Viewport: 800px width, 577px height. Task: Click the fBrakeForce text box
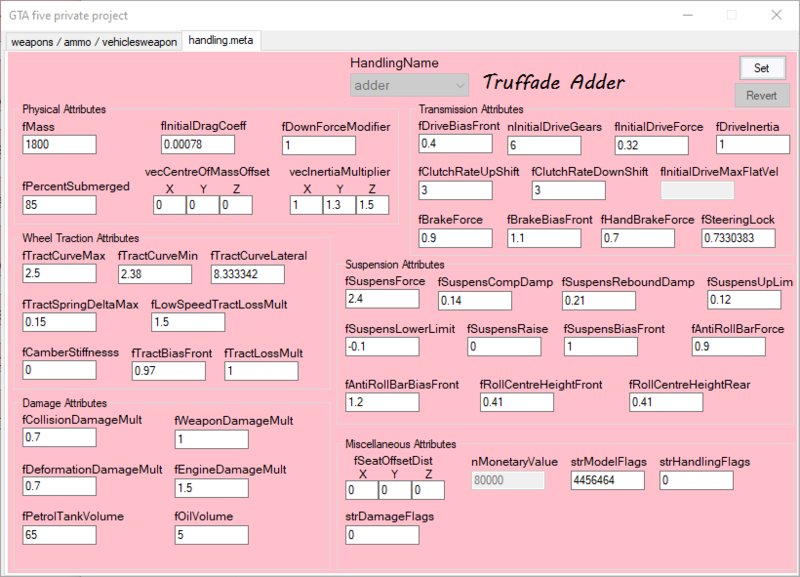(455, 238)
